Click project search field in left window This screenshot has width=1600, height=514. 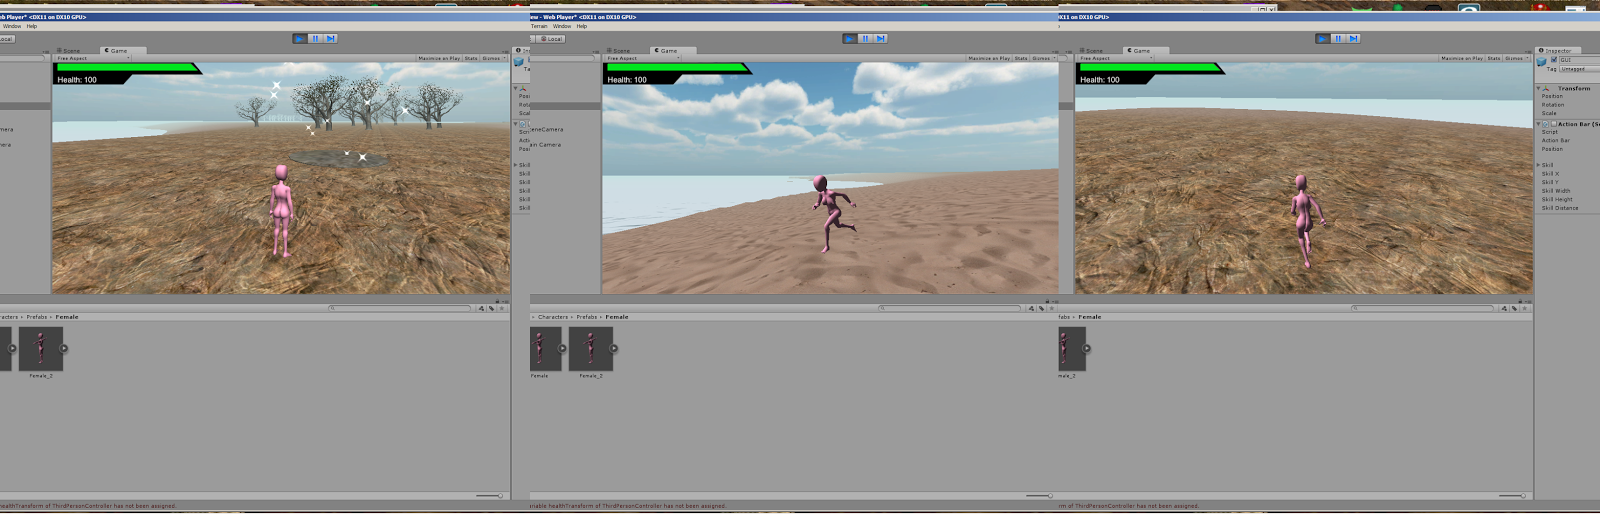[400, 308]
